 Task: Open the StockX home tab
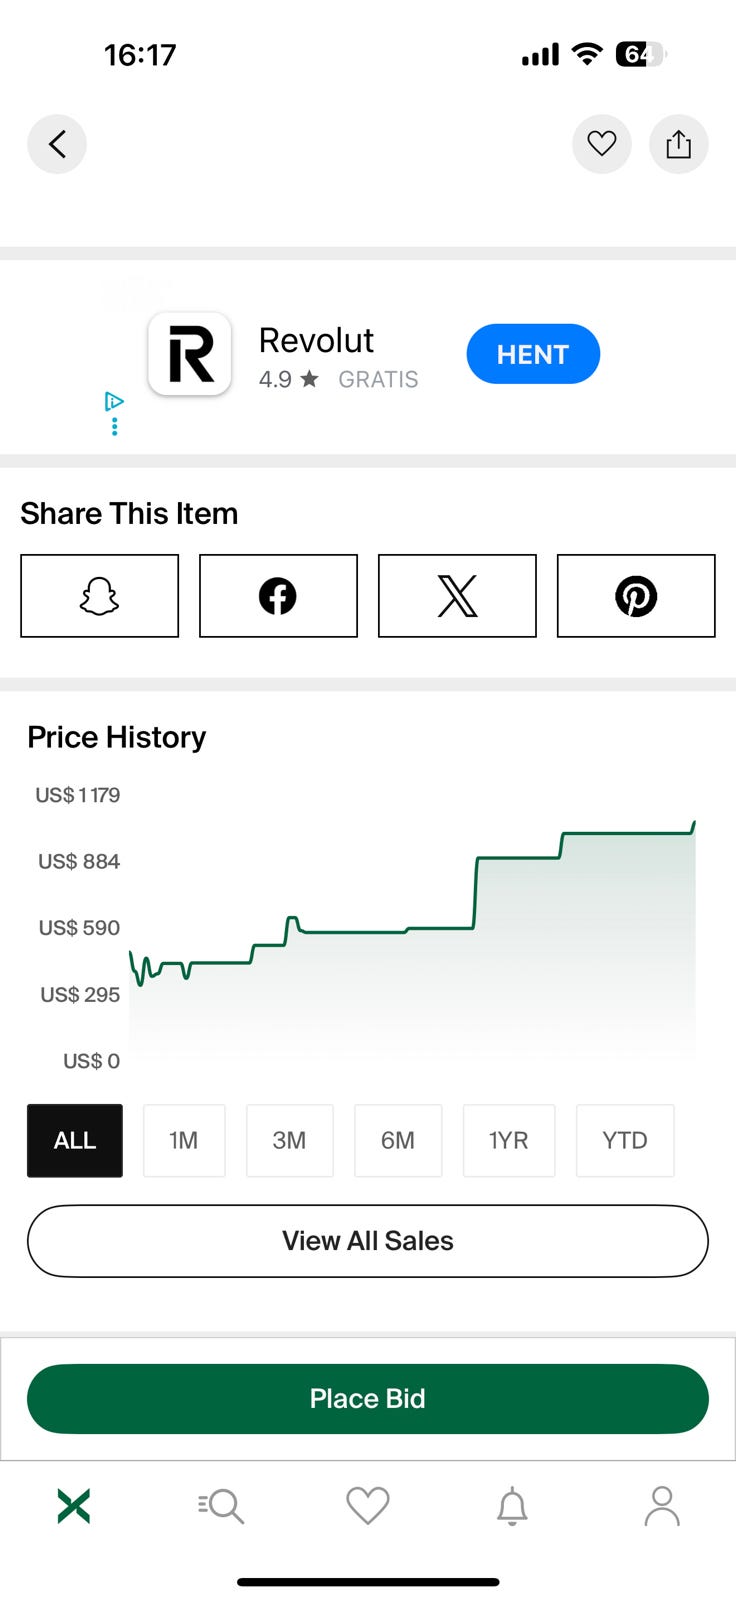tap(74, 1506)
